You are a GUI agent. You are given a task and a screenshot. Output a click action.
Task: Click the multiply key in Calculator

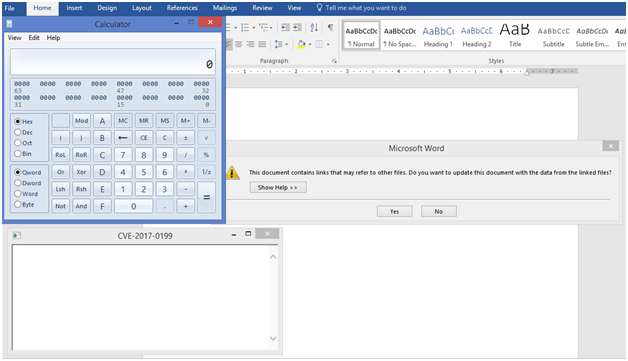[x=185, y=172]
